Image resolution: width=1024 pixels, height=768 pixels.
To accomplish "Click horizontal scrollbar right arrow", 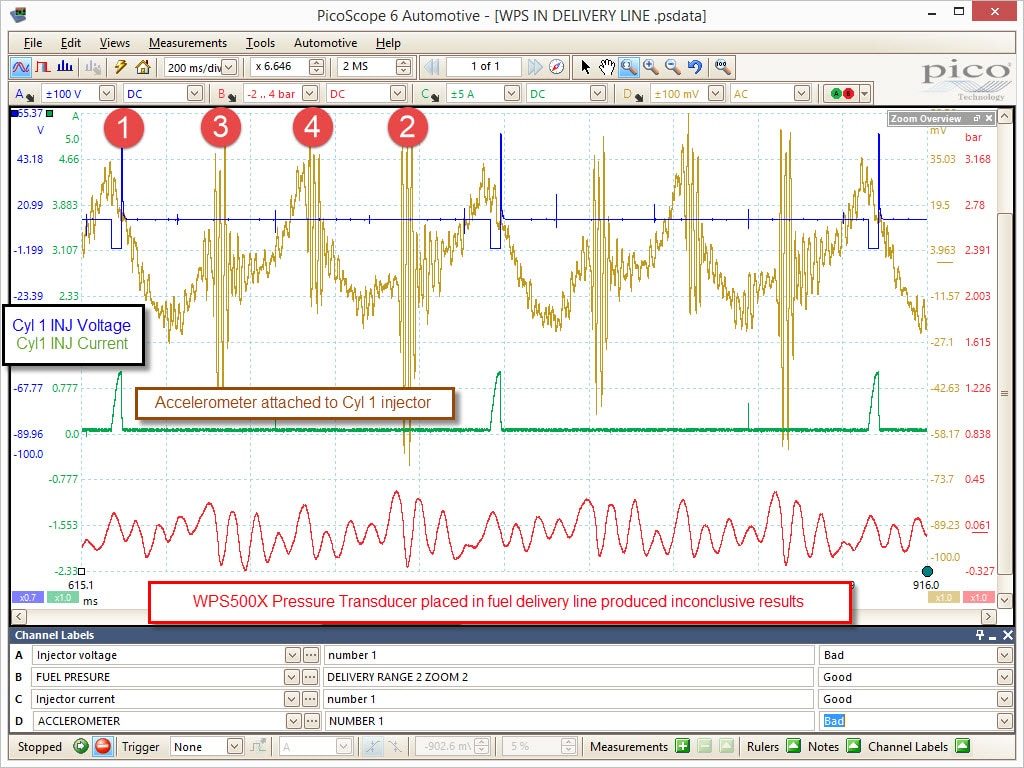I will [989, 616].
